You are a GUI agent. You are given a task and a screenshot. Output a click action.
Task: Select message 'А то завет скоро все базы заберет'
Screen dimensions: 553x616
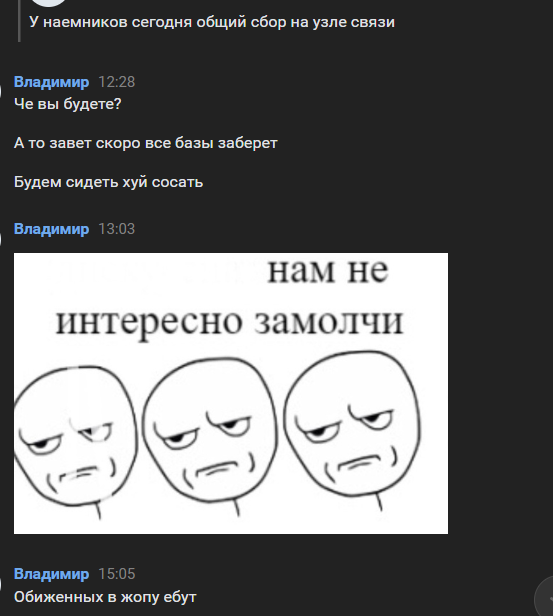click(x=146, y=143)
